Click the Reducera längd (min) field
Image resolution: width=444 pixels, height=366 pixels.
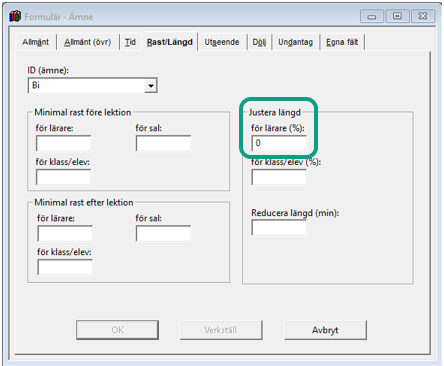pos(279,228)
